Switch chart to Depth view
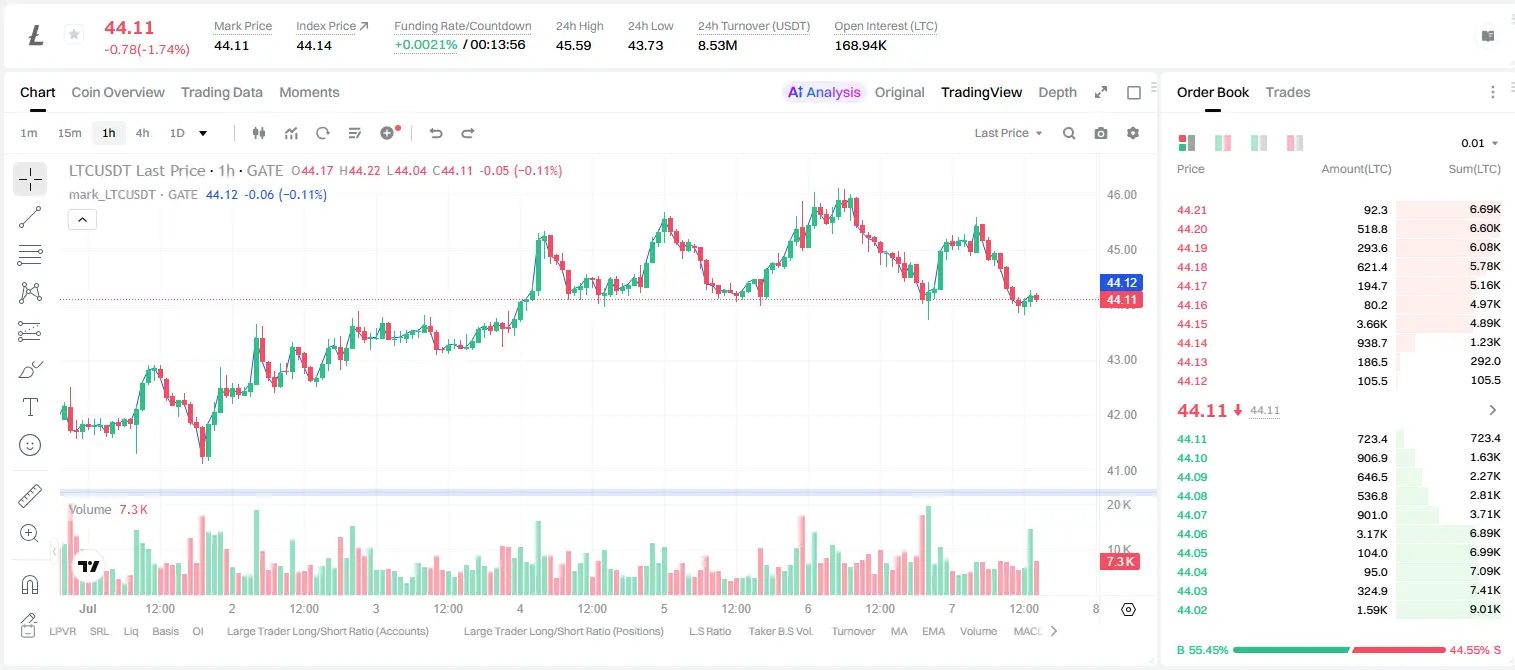Viewport: 1515px width, 670px height. pos(1057,92)
